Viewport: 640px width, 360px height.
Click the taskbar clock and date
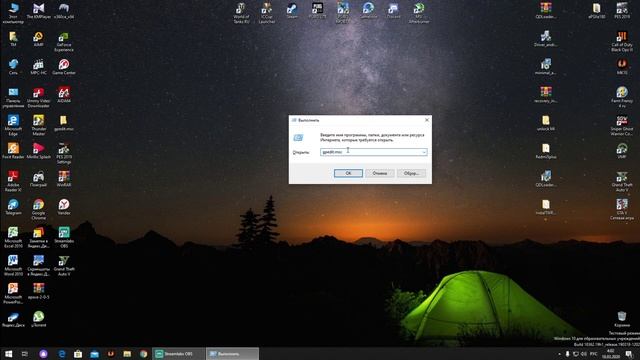click(611, 354)
